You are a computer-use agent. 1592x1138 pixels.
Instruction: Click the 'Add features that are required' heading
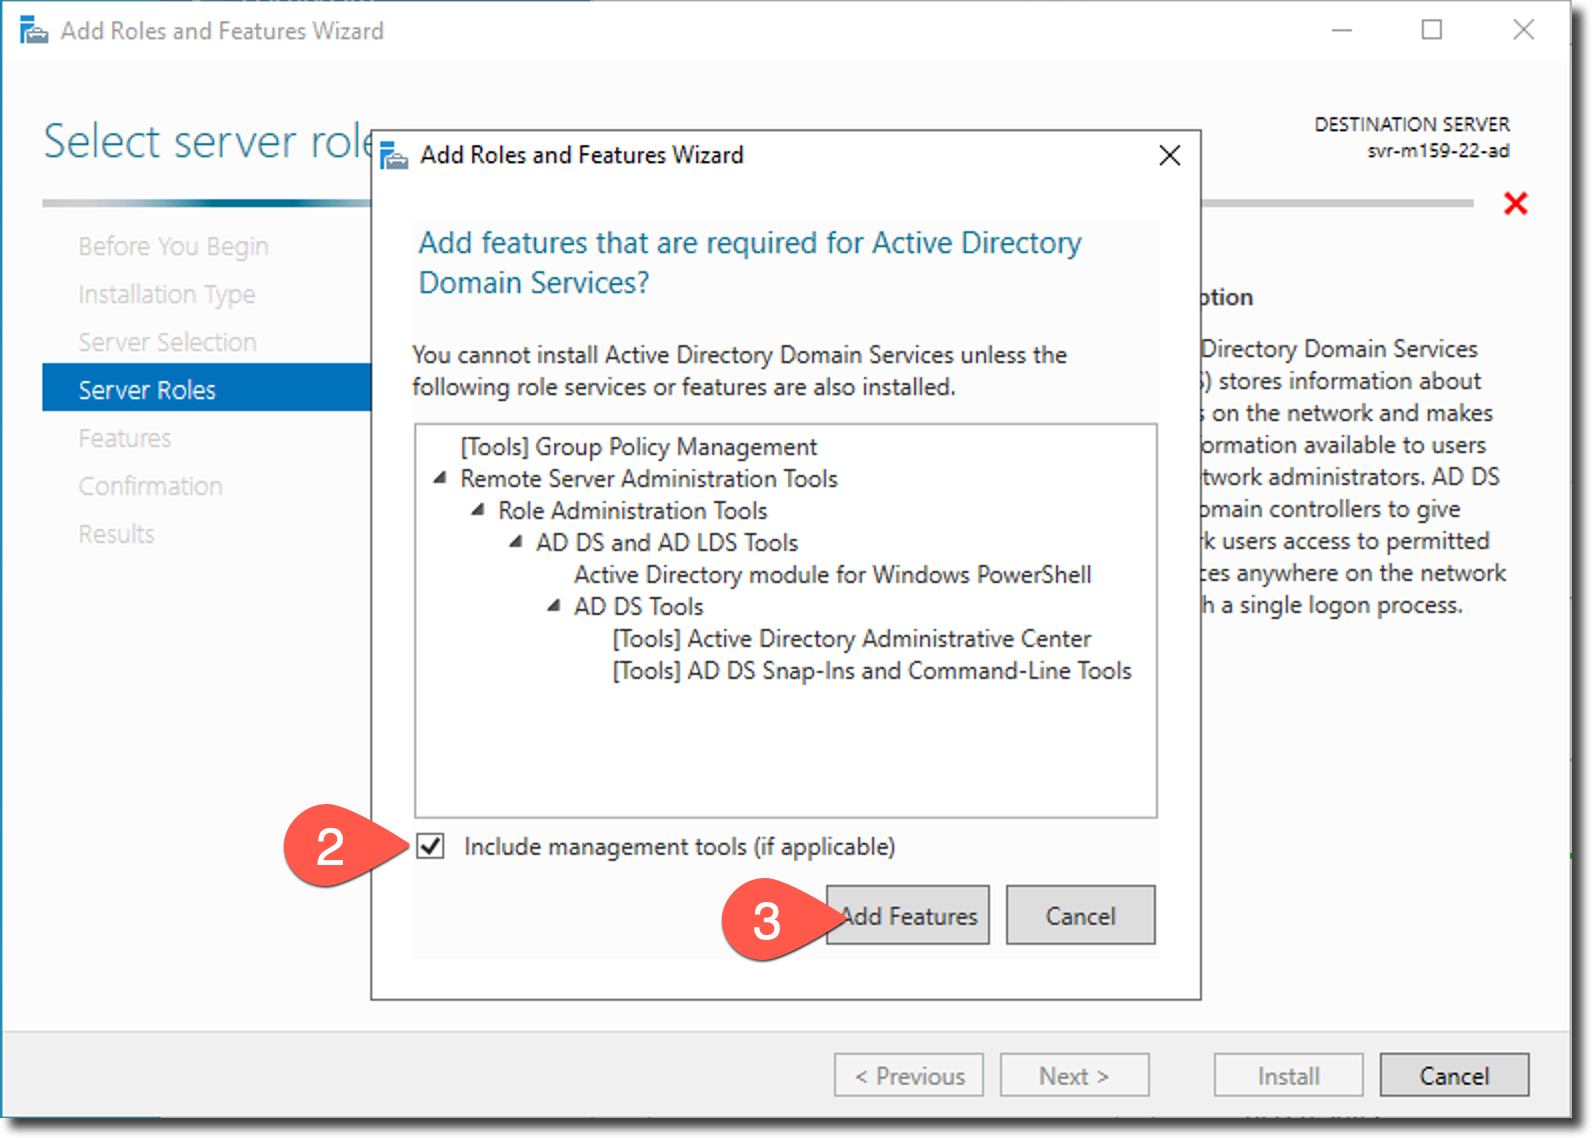[750, 263]
